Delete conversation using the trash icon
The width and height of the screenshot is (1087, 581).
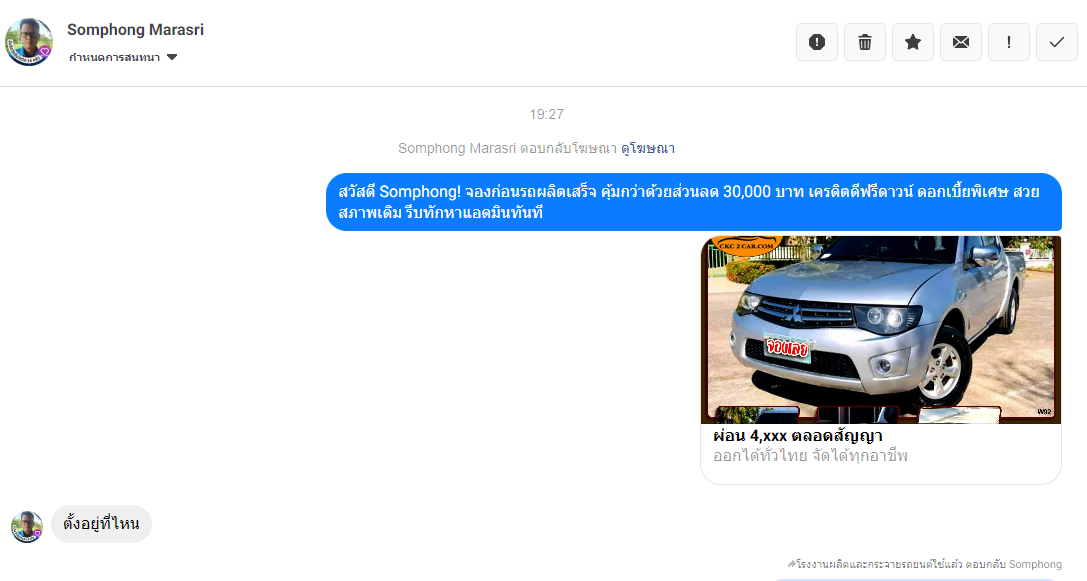coord(864,42)
